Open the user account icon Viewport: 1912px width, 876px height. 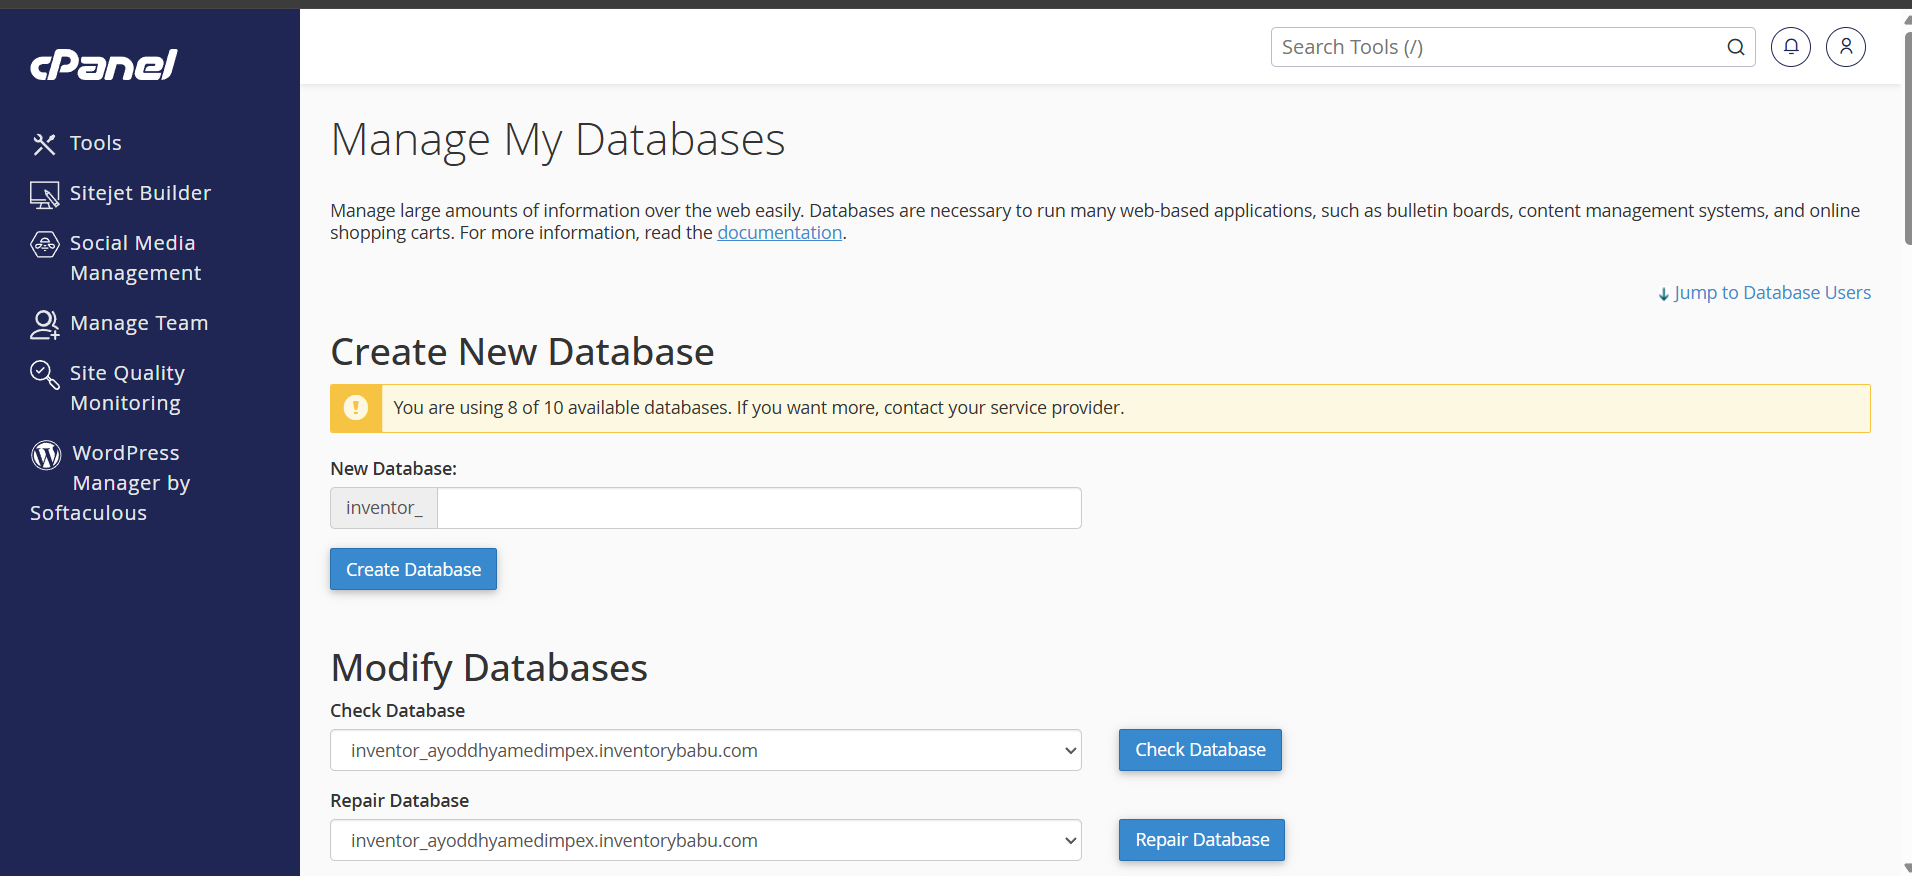(x=1846, y=47)
